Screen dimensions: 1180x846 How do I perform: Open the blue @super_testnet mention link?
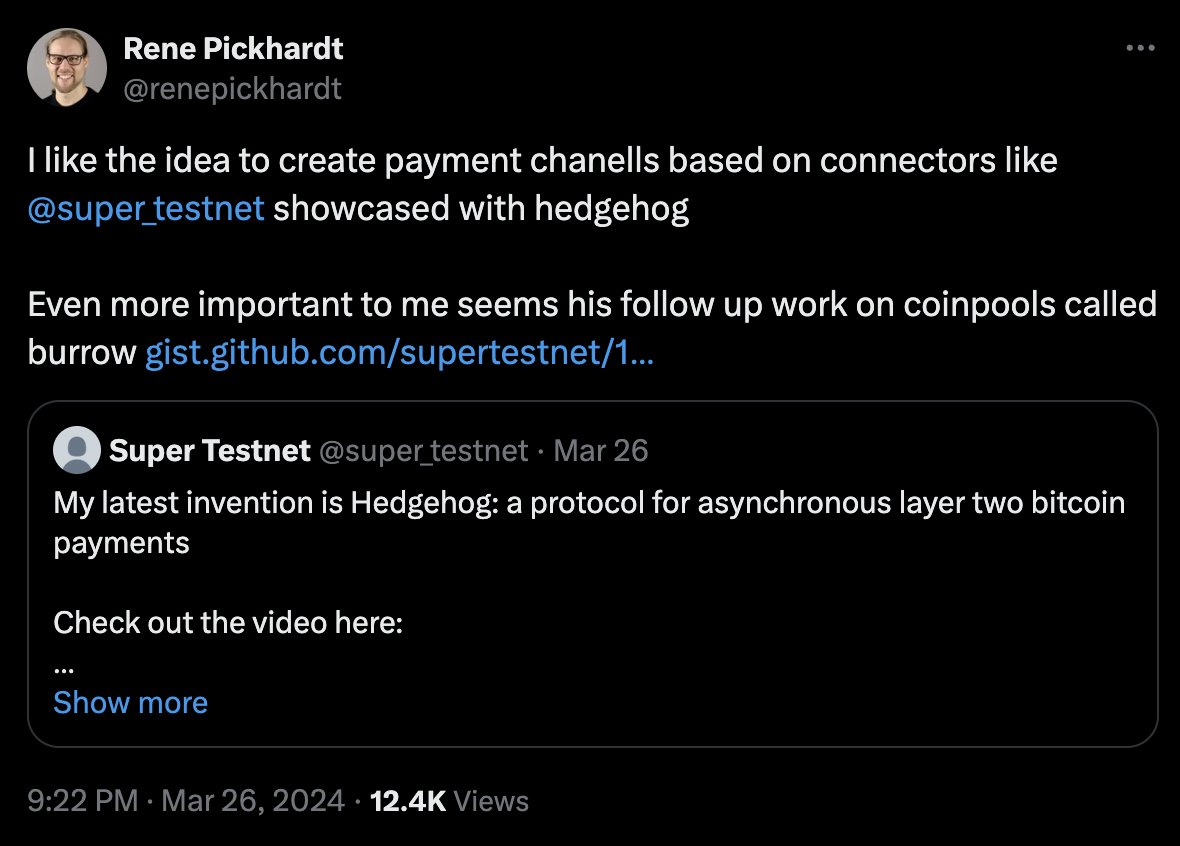[146, 209]
